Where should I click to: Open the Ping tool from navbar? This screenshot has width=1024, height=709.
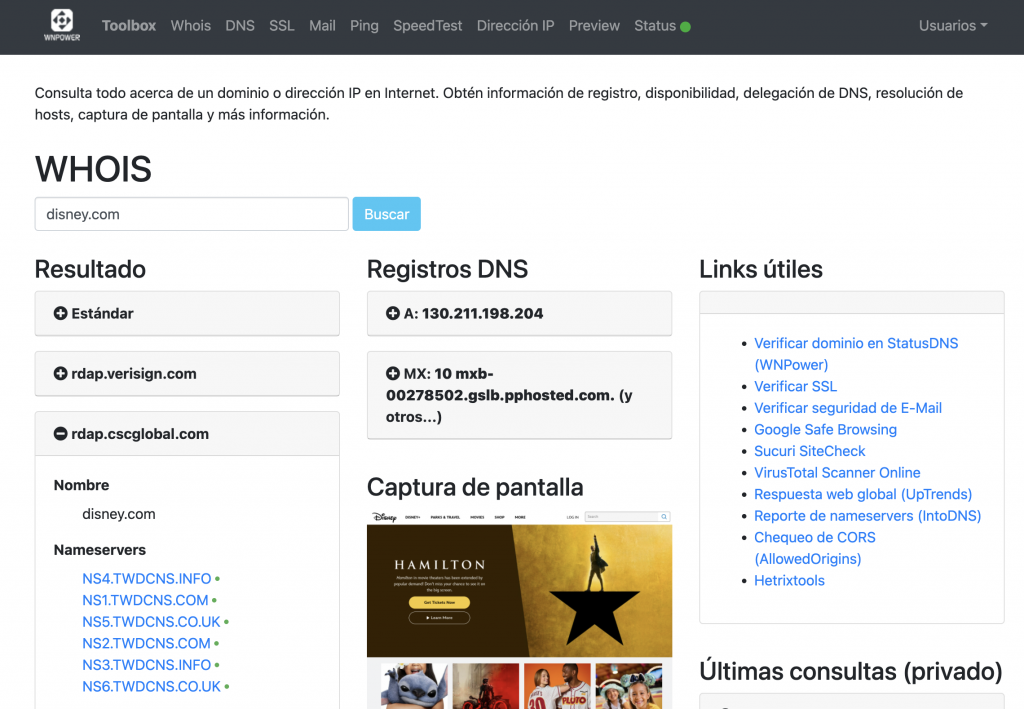pos(364,25)
